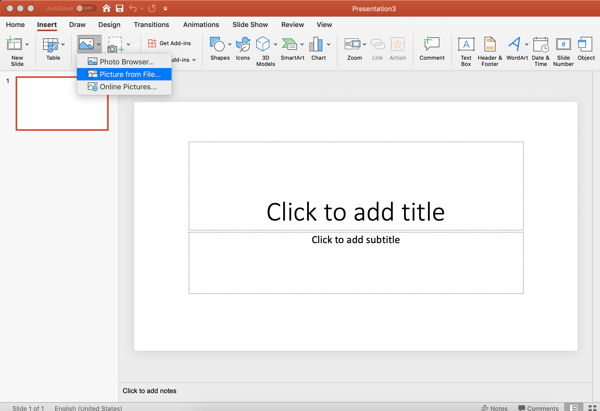Click the English (United States) language indicator
Image resolution: width=600 pixels, height=411 pixels.
(88, 408)
